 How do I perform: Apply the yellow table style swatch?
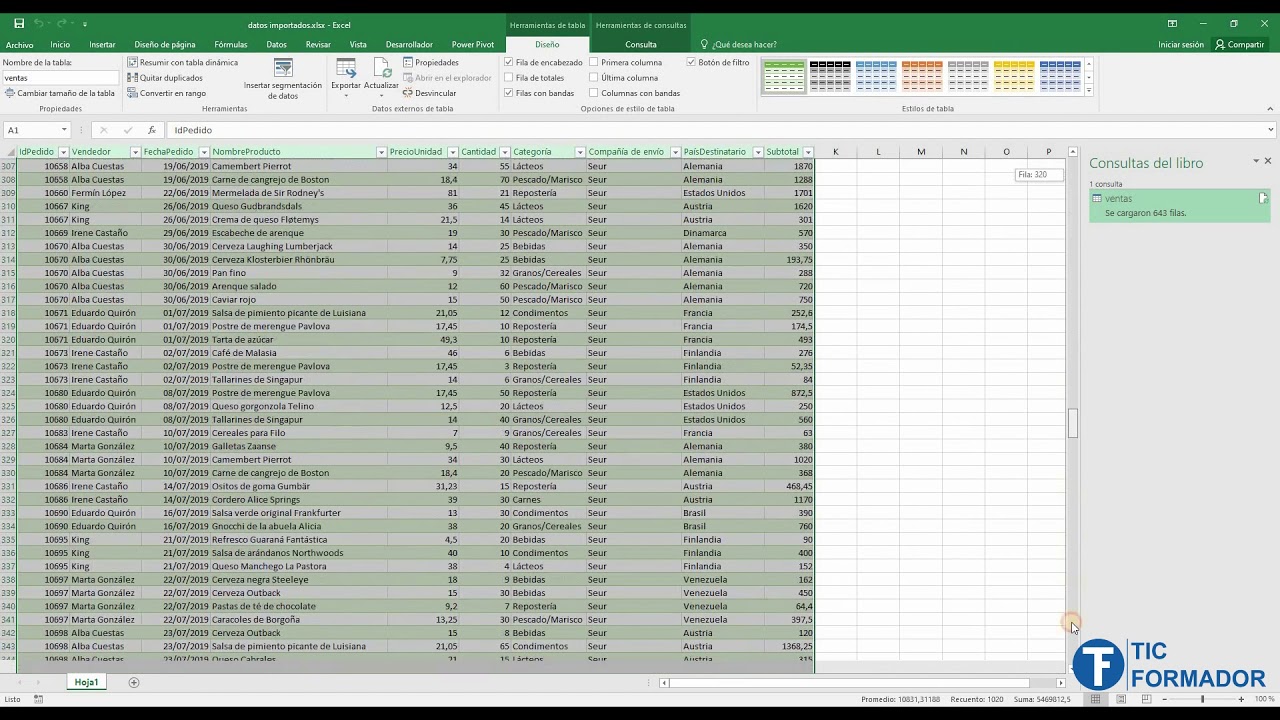(1014, 76)
